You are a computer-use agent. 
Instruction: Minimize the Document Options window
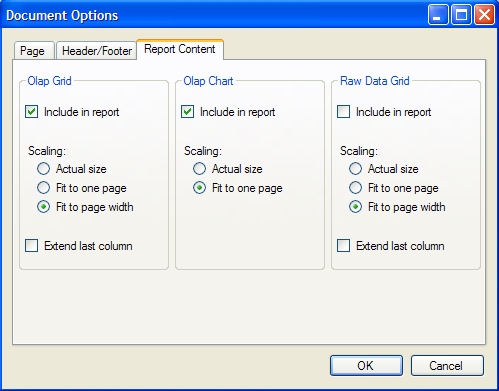click(x=438, y=15)
